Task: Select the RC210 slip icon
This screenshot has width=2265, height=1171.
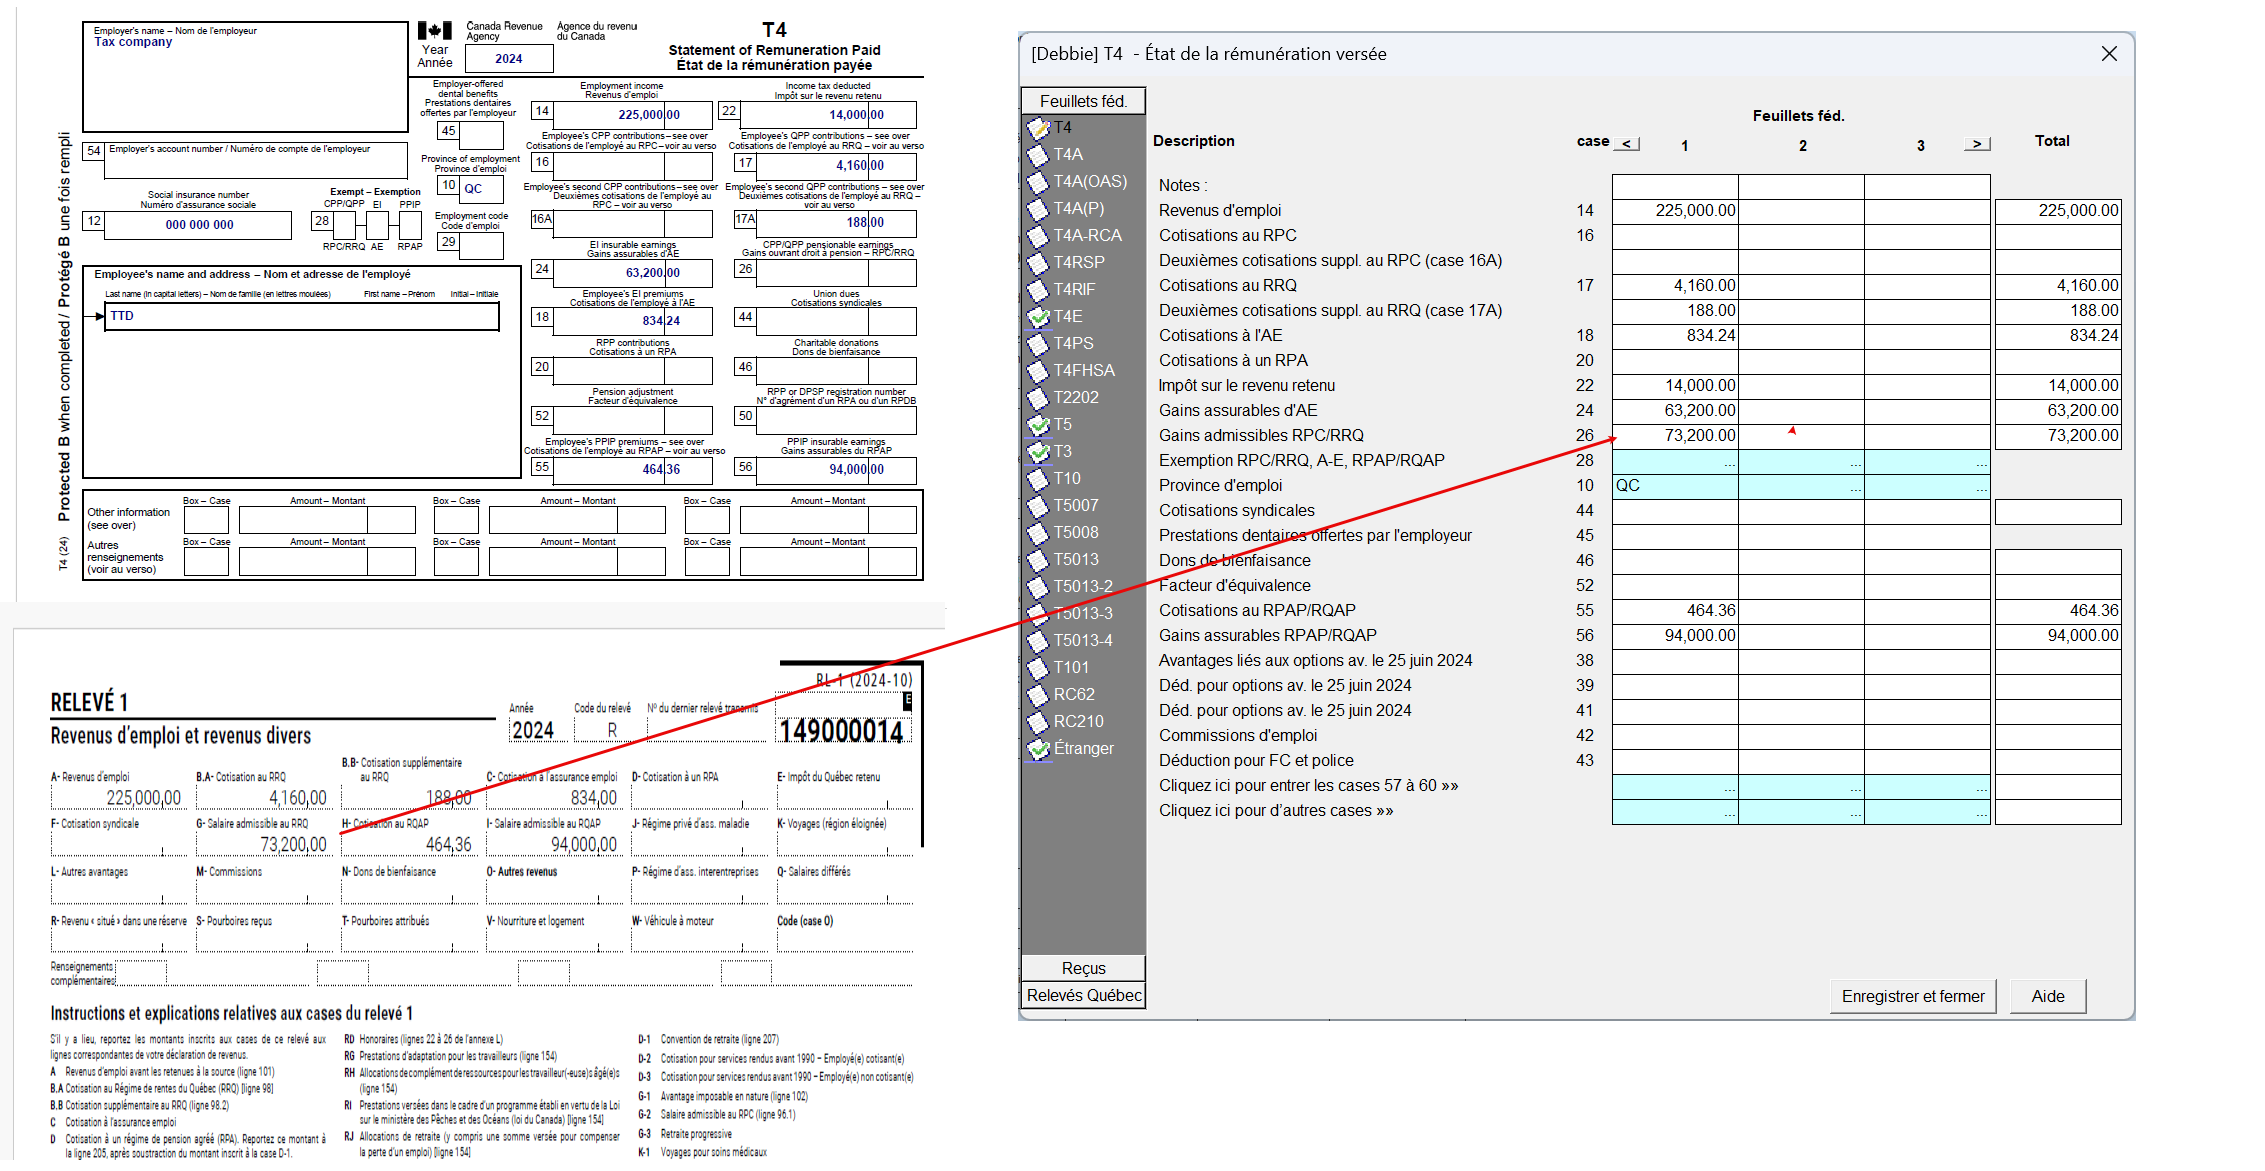Action: [1038, 722]
